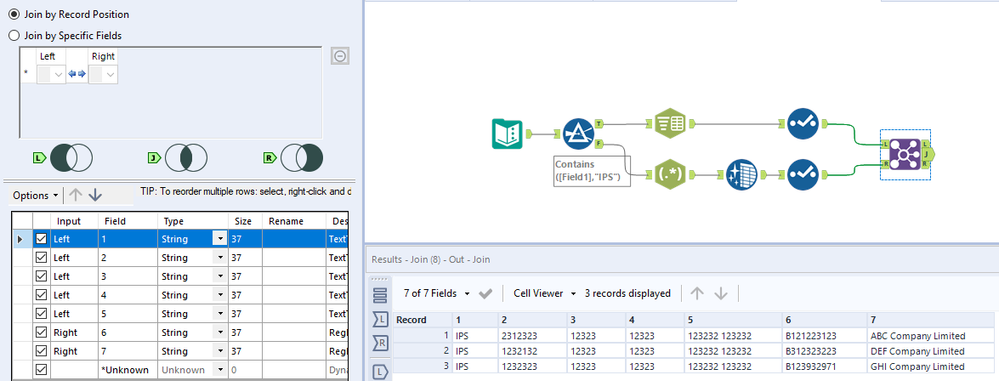Screen dimensions: 999x381
Task: Click the J inner join Venn icon
Action: [x=185, y=157]
